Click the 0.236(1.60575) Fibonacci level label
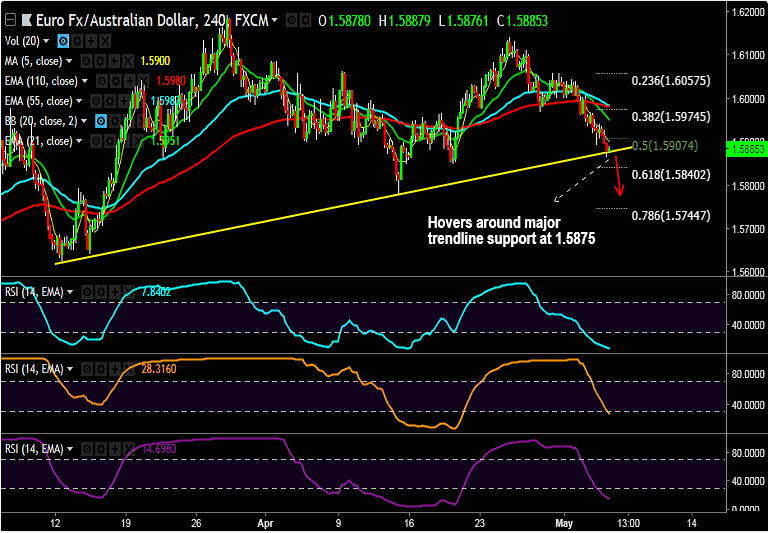This screenshot has width=768, height=533. pyautogui.click(x=671, y=81)
